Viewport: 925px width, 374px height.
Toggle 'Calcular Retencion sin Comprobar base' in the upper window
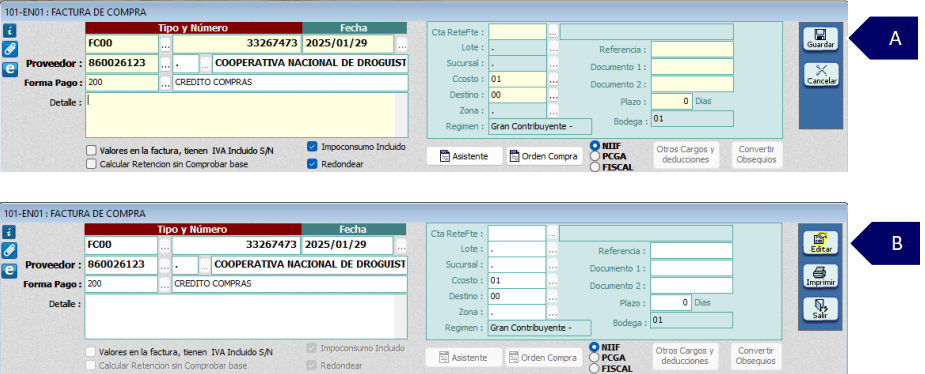pos(91,164)
